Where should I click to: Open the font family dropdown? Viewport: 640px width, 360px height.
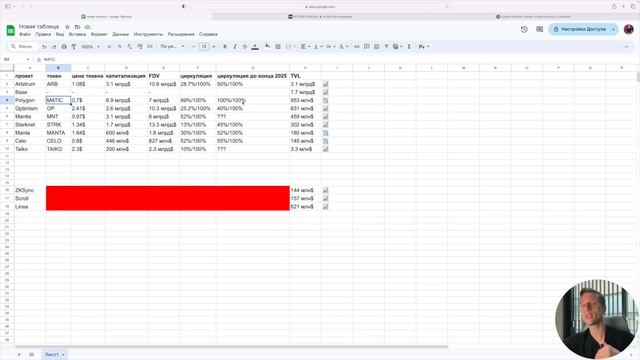coord(172,47)
